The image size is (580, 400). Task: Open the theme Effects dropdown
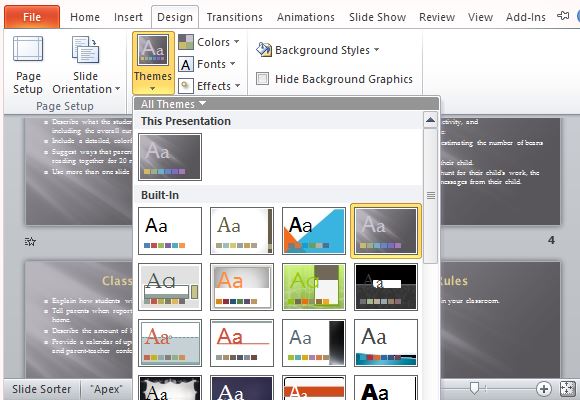click(x=209, y=86)
